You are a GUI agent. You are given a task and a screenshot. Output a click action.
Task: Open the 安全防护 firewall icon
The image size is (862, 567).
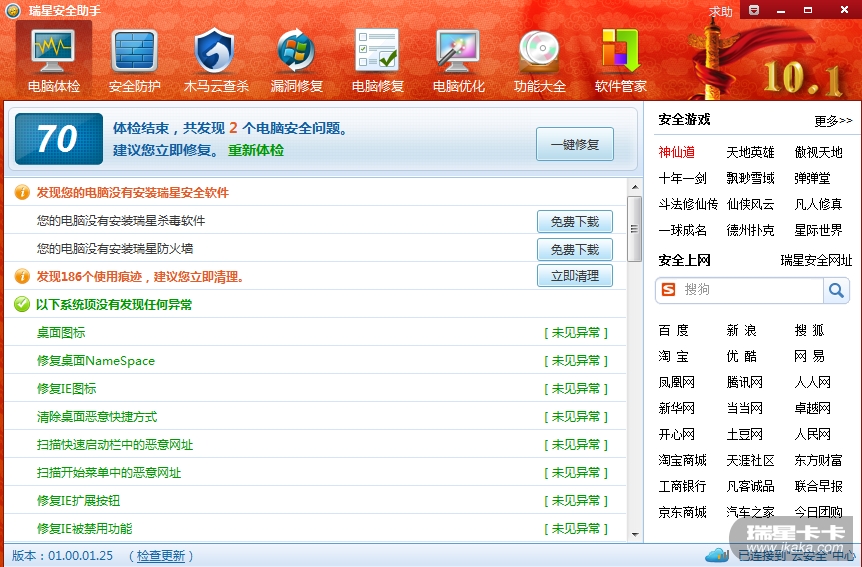point(135,59)
